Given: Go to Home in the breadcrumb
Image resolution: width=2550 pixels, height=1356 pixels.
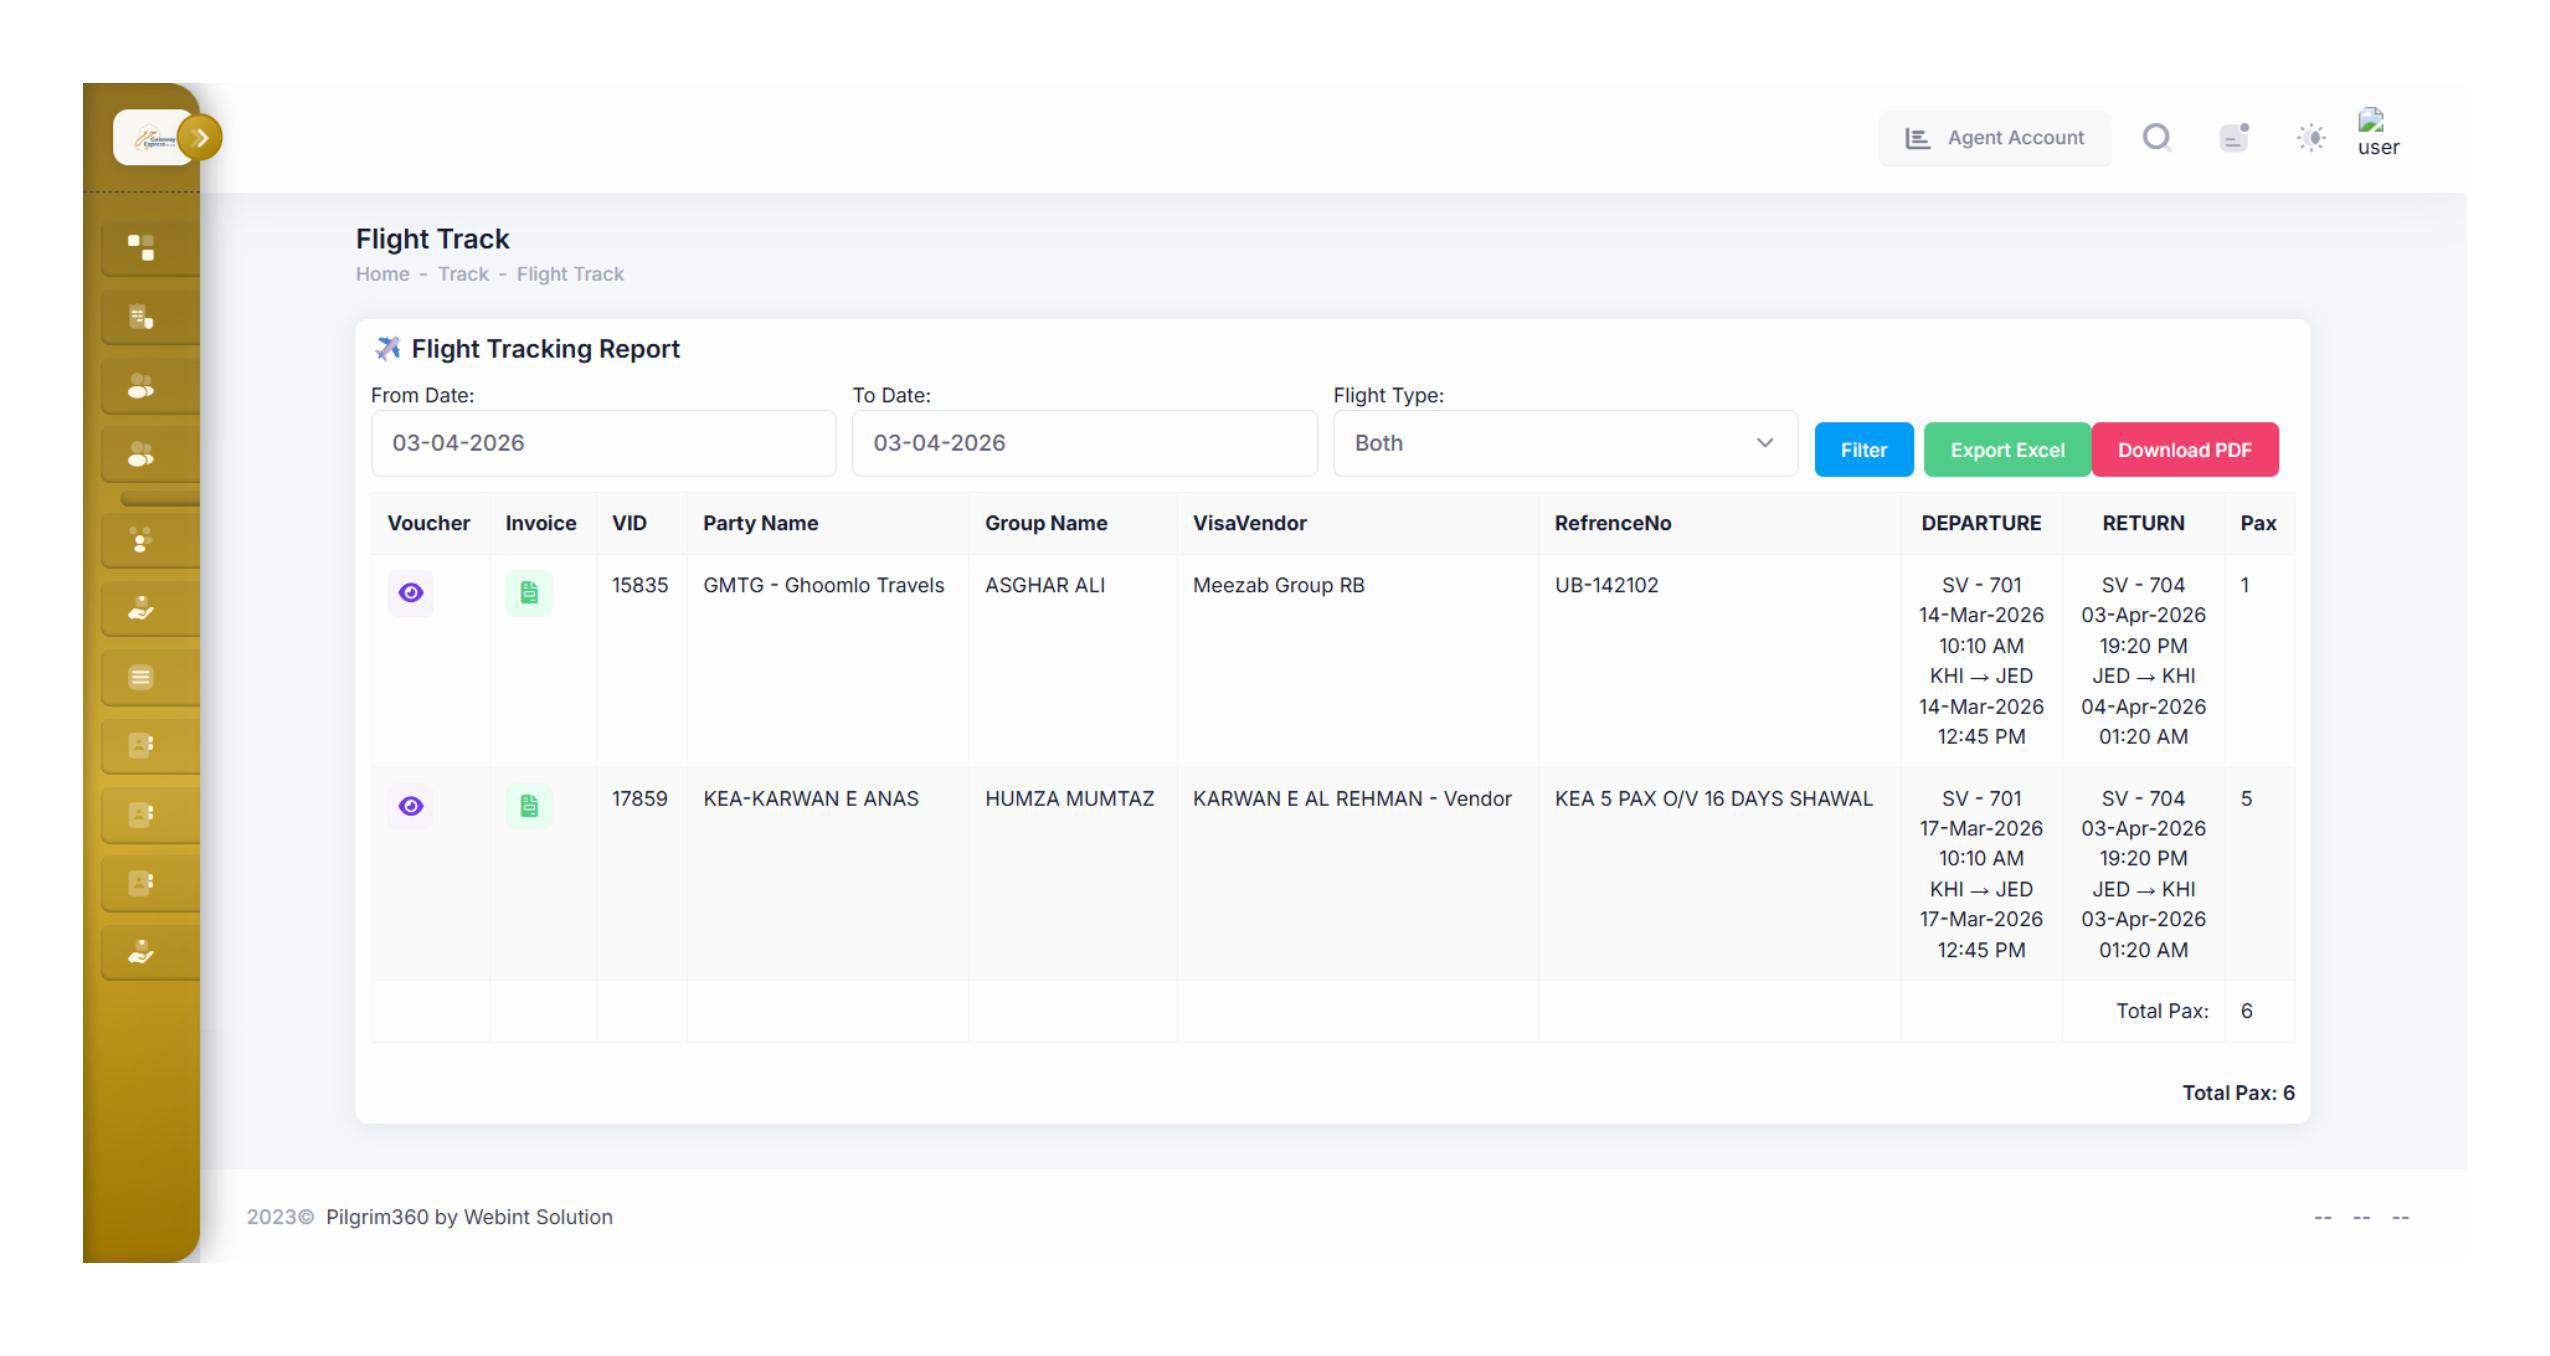Looking at the screenshot, I should 382,274.
